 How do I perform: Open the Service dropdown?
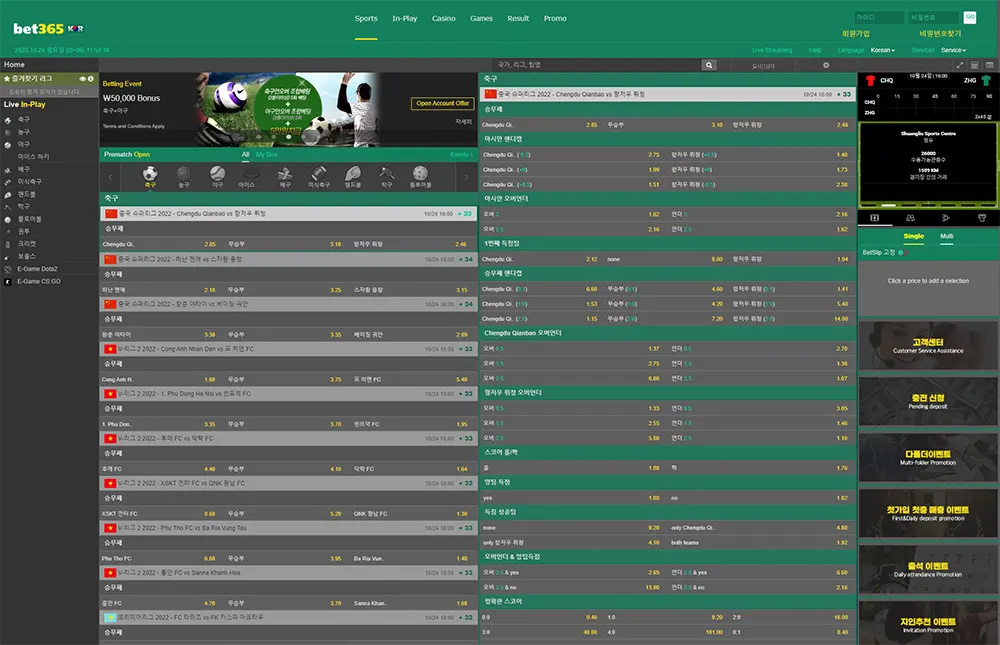(x=953, y=50)
